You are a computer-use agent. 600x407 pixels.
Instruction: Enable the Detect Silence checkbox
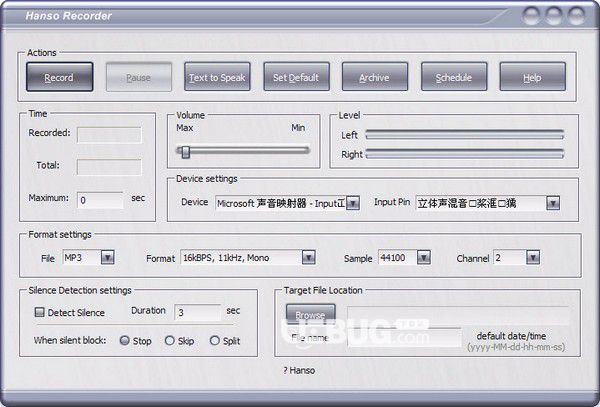point(39,312)
